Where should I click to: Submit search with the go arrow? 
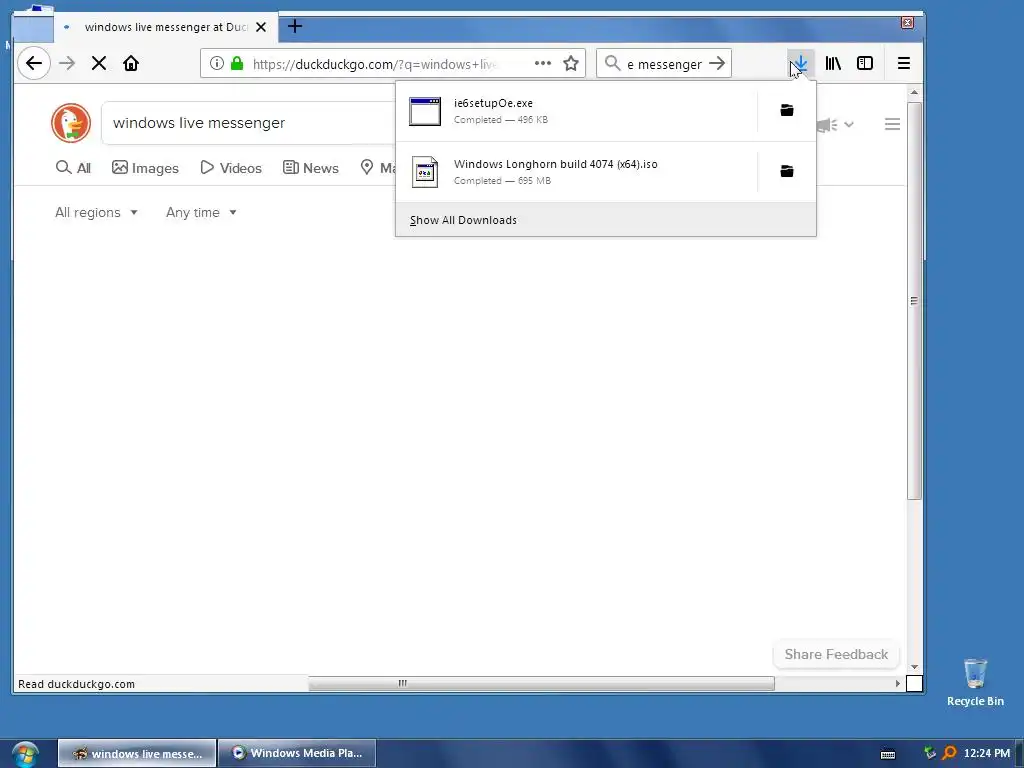717,63
